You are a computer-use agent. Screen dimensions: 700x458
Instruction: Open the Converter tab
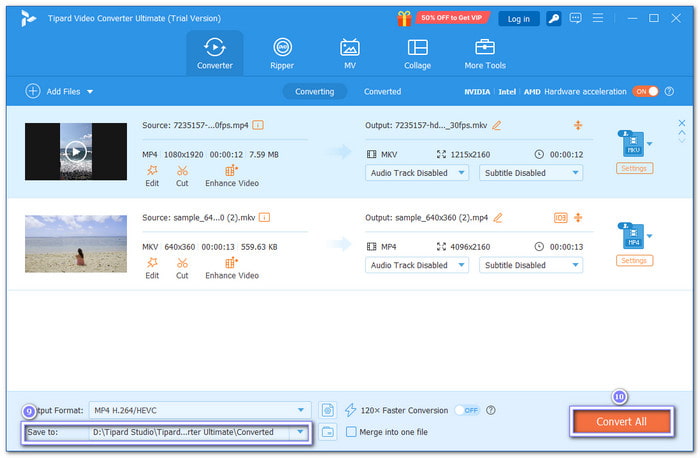[x=215, y=54]
